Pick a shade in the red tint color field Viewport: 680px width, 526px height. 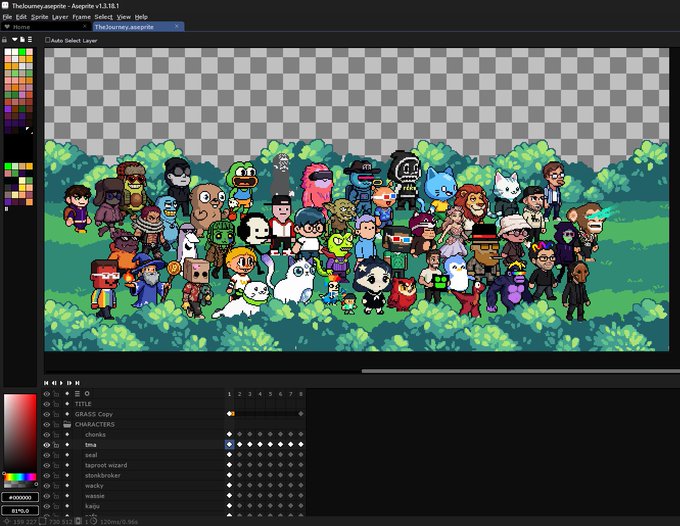(x=20, y=432)
